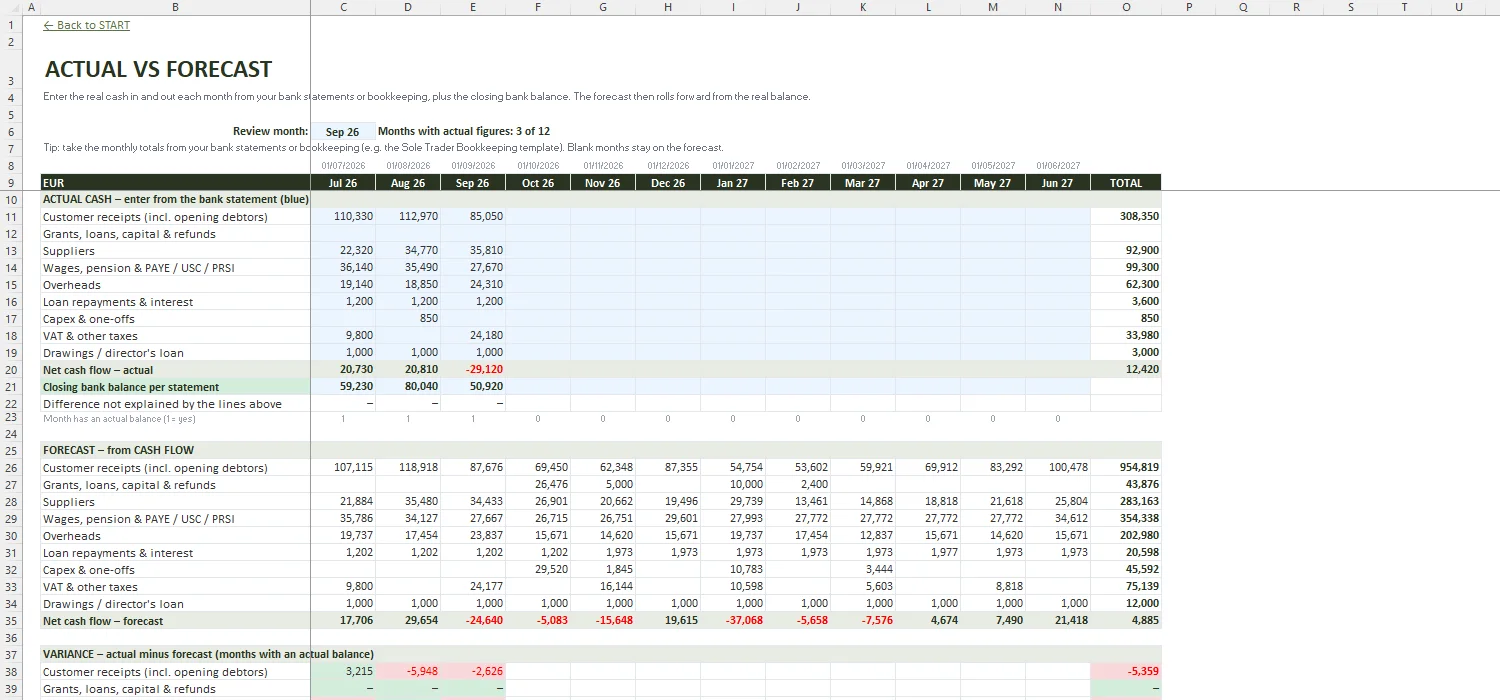1500x700 pixels.
Task: Click the 'ACTUAL CASH – enter from the bank statement' header
Action: (x=175, y=200)
